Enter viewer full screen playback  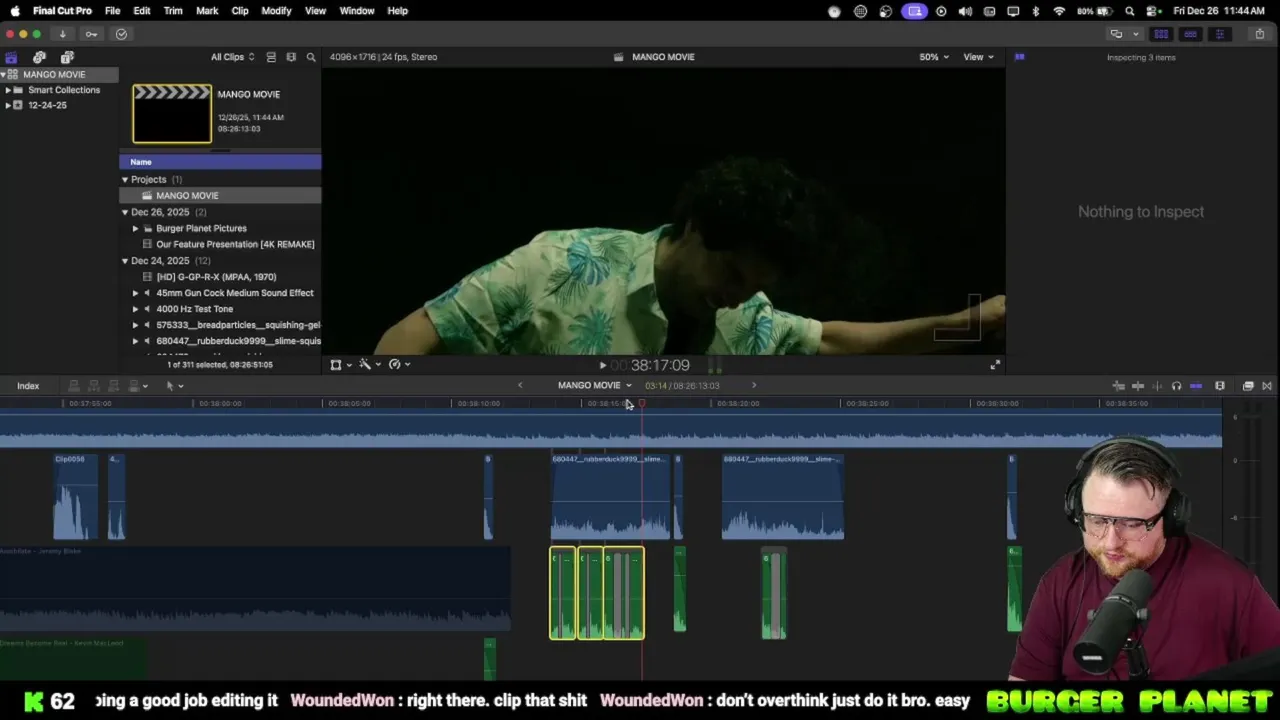pyautogui.click(x=995, y=365)
